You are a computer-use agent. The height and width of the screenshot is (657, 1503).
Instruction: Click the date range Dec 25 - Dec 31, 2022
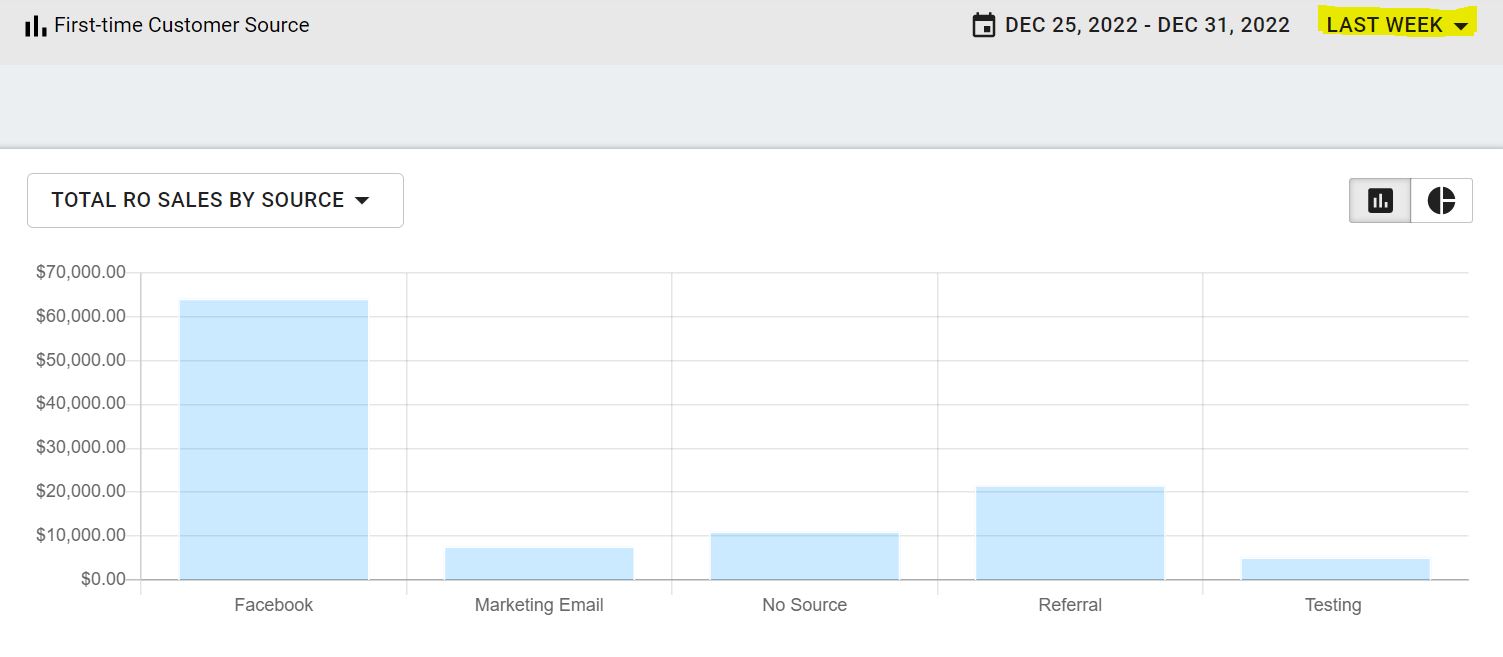click(1147, 25)
